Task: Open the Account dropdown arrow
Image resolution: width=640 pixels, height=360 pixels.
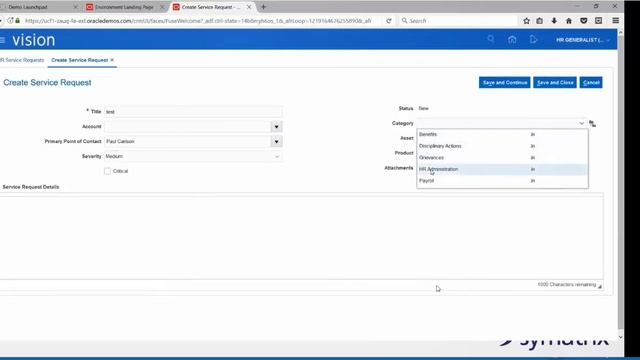Action: click(x=276, y=127)
